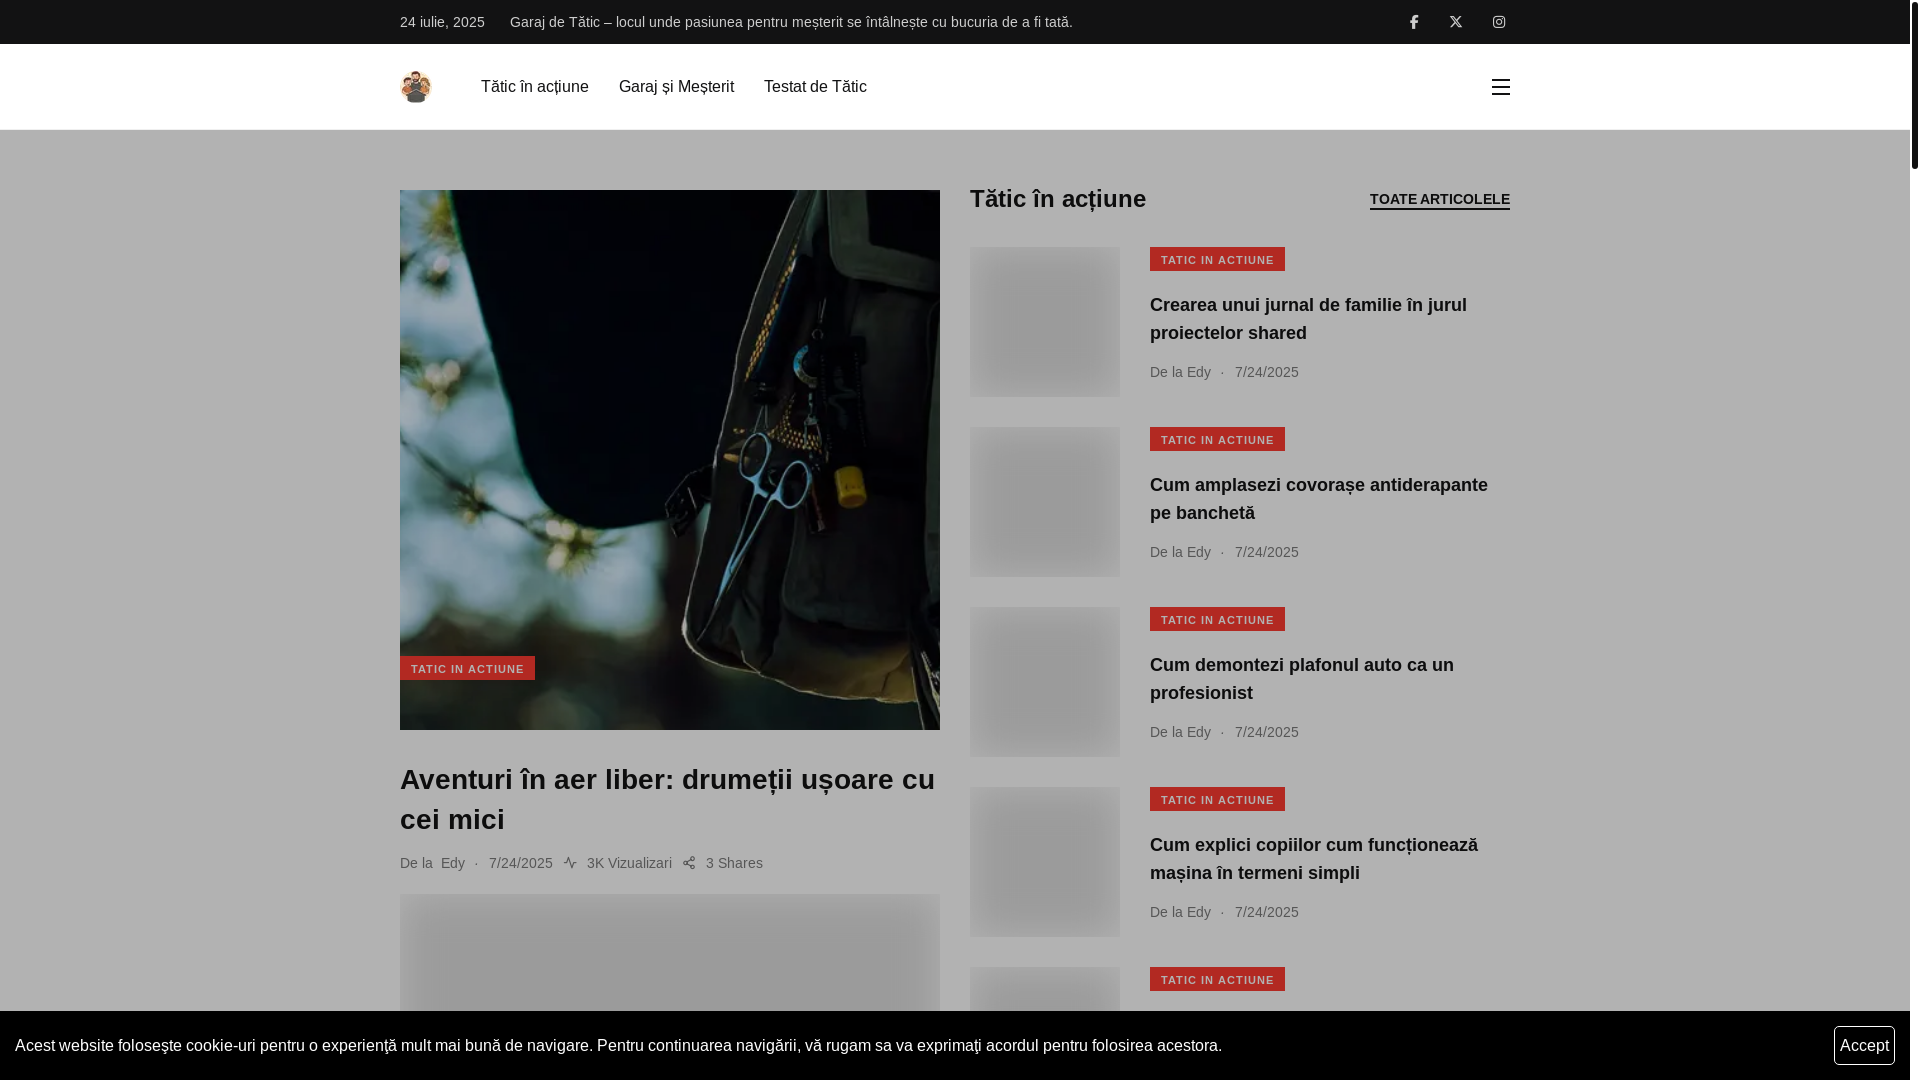The height and width of the screenshot is (1080, 1920).
Task: Click date 7/24/2025 under featured article
Action: tap(521, 863)
